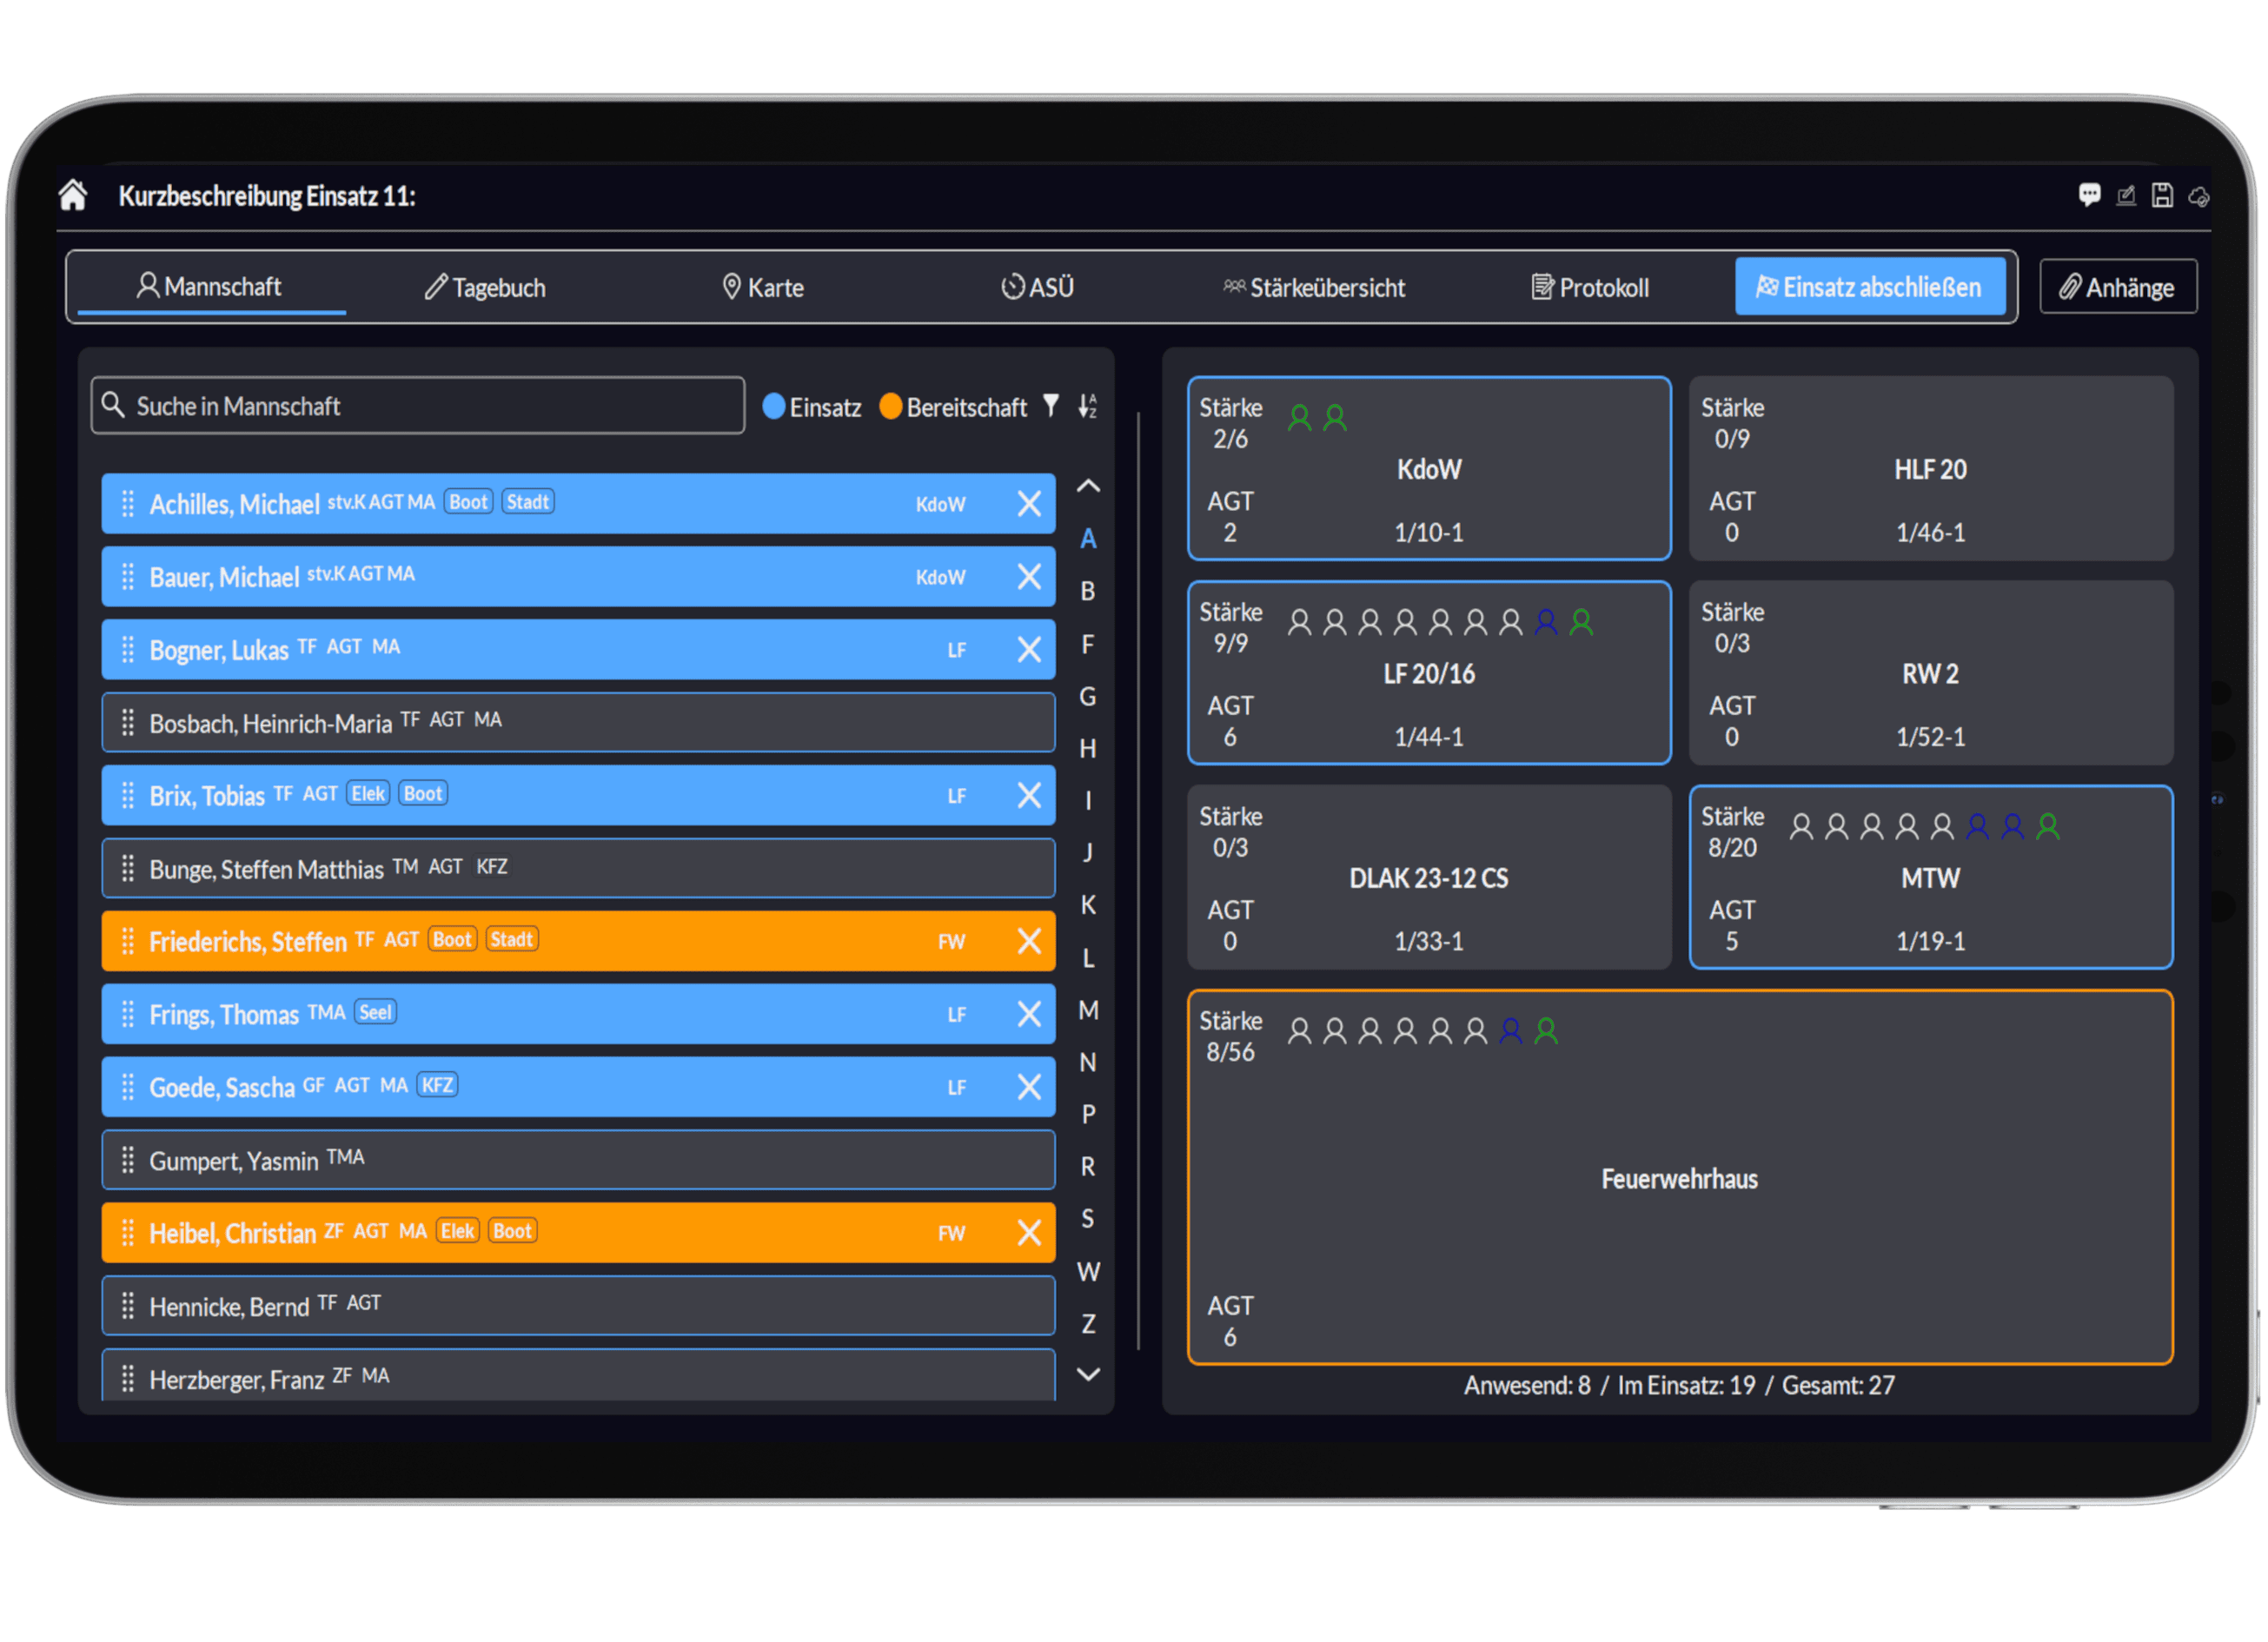The width and height of the screenshot is (2268, 1642).
Task: Click the A-Z sort order icon
Action: tap(1087, 406)
